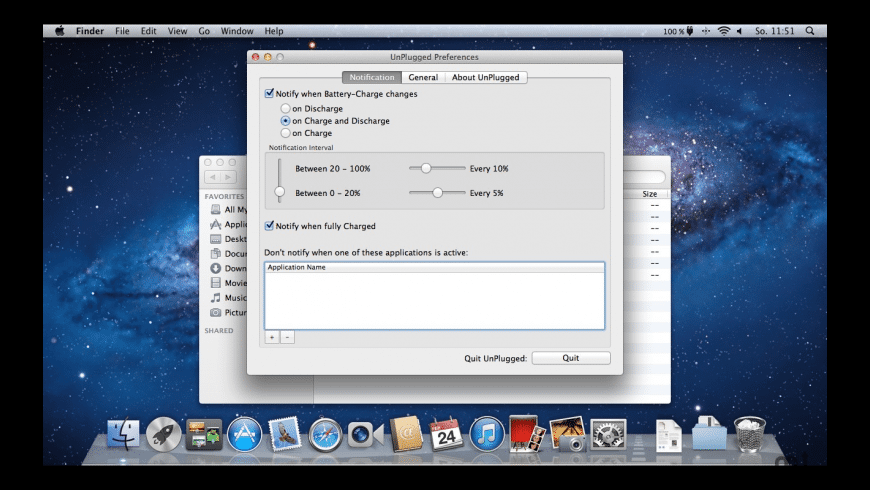
Task: Open the Trash in the Dock
Action: point(750,434)
